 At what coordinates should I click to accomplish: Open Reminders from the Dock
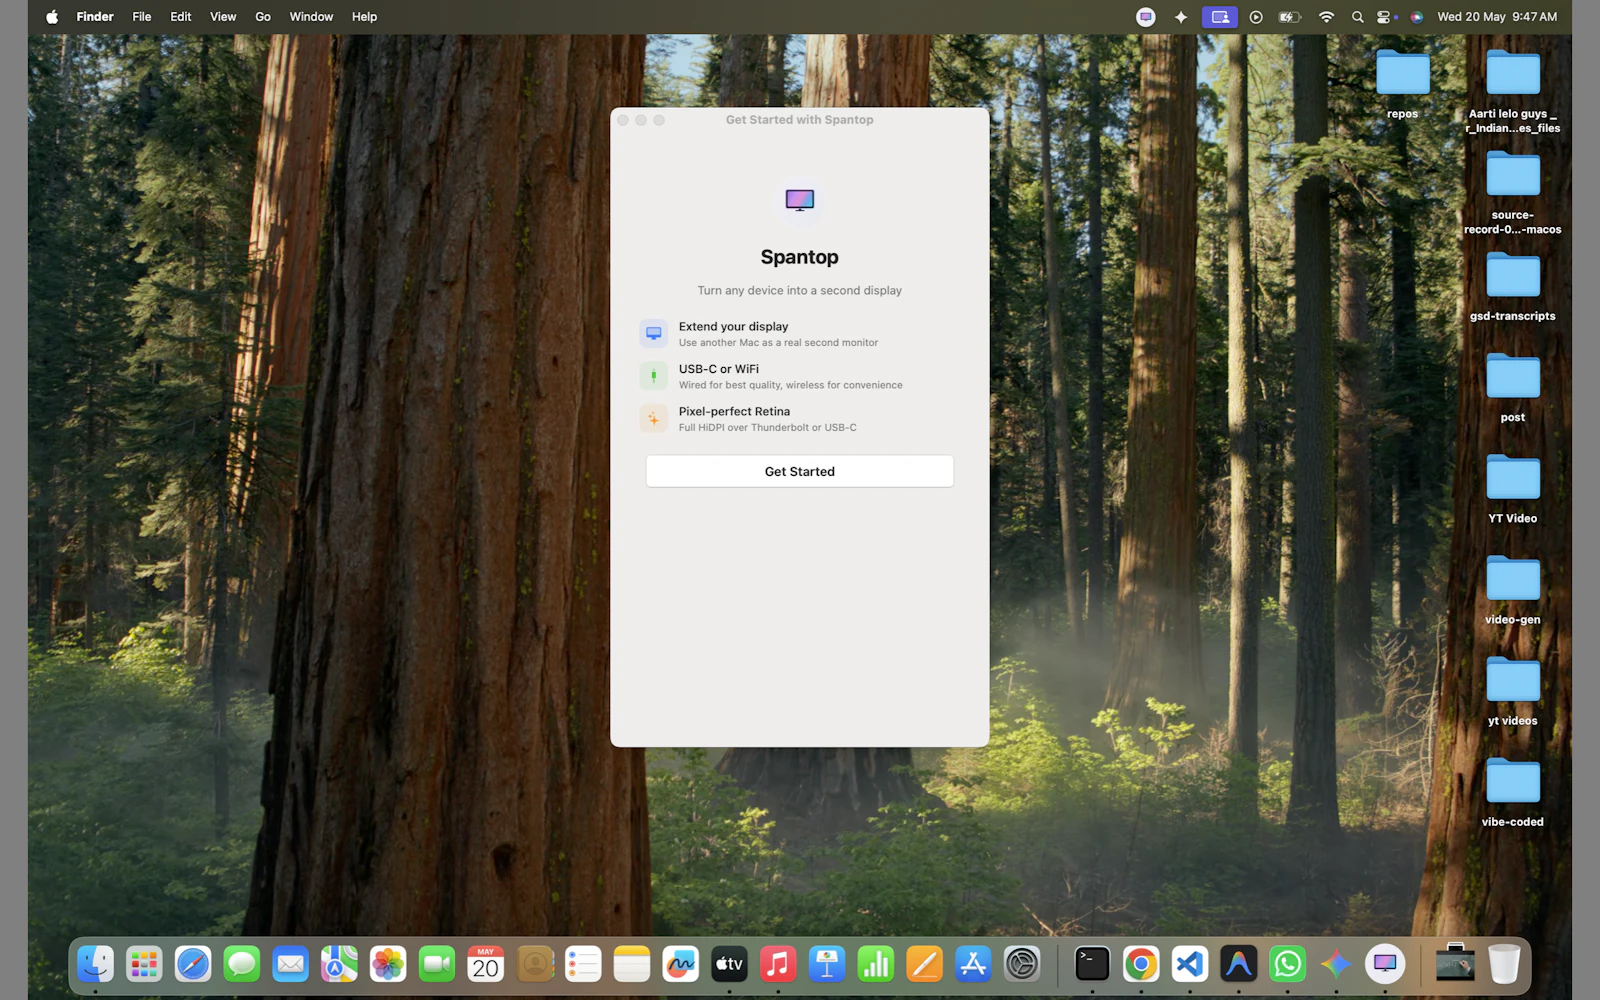[x=583, y=964]
